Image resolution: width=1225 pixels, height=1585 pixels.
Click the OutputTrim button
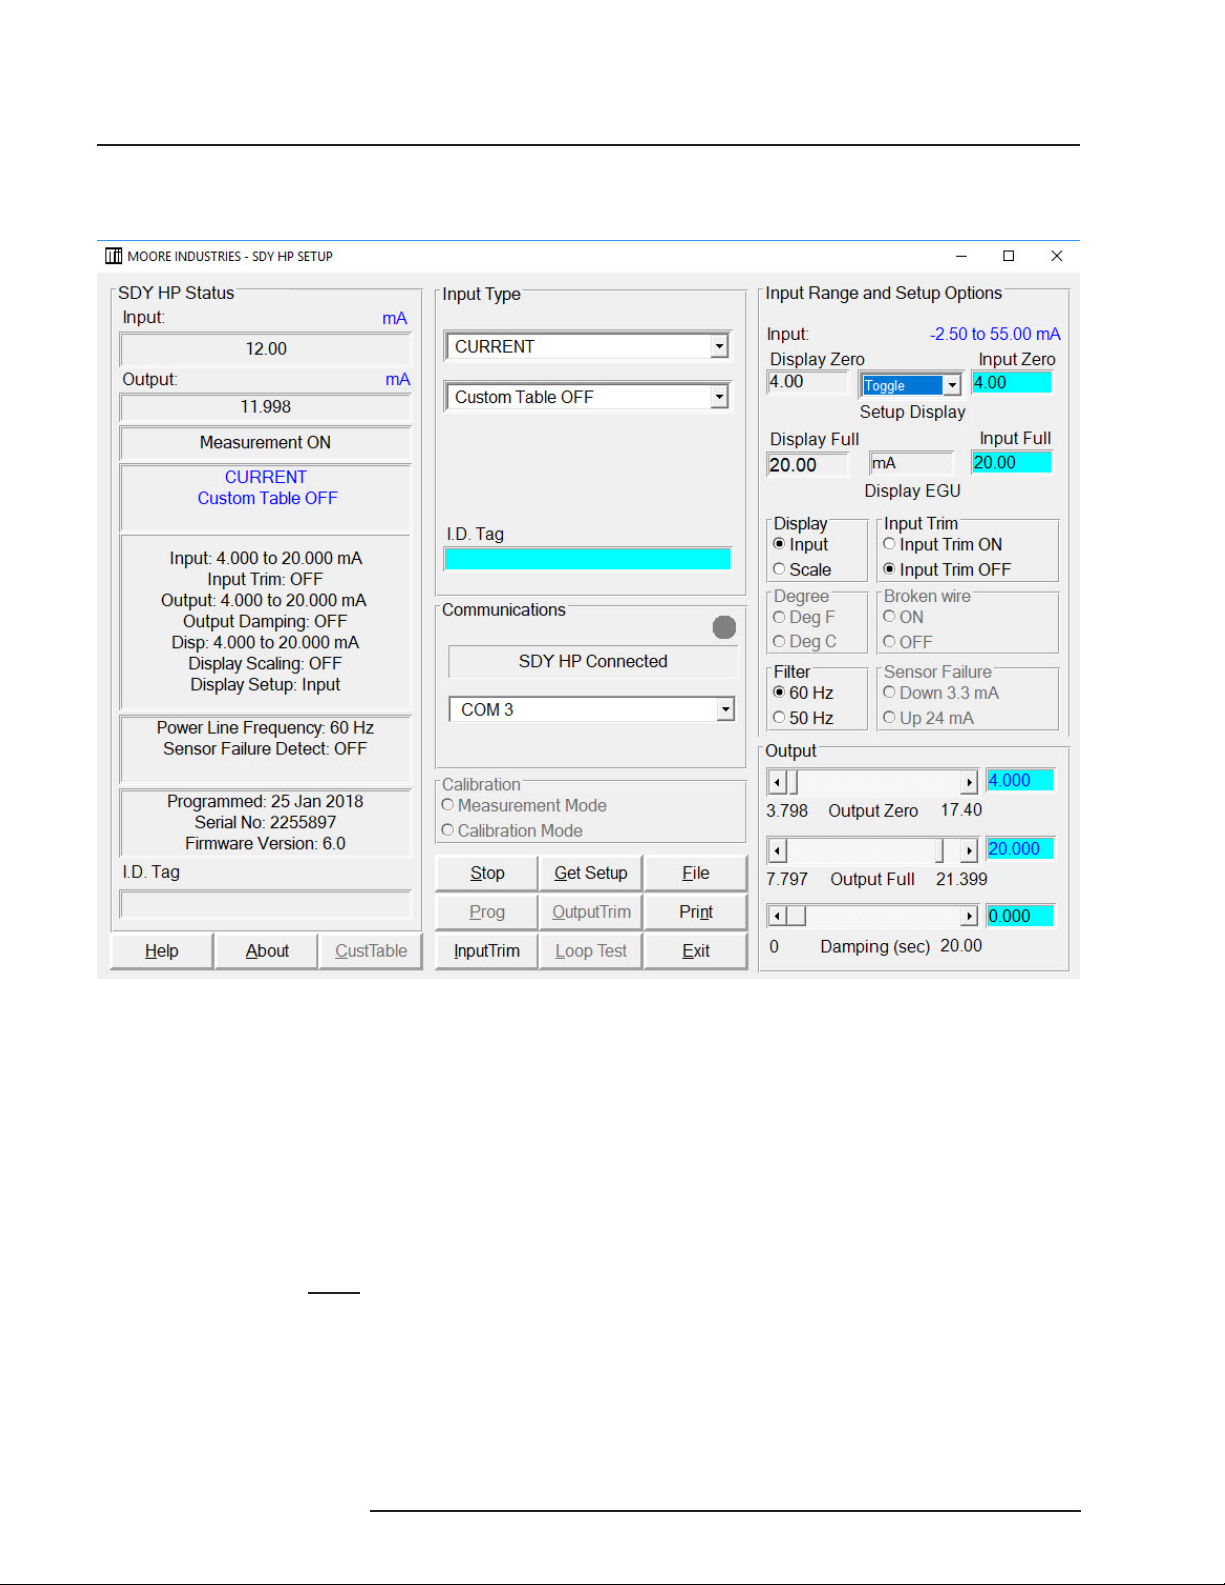coord(591,912)
